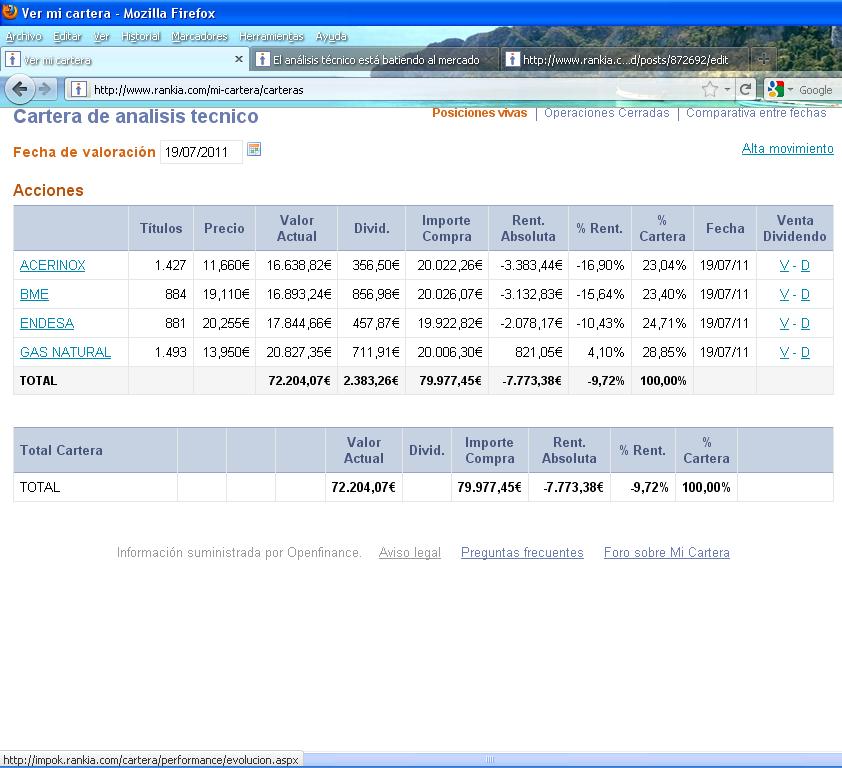
Task: Open the ACERINOX stock link
Action: point(53,265)
